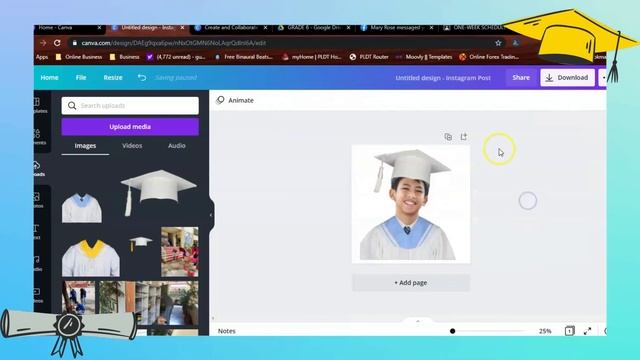The width and height of the screenshot is (640, 360).
Task: Open the Uploads sidebar panel
Action: coord(39,169)
